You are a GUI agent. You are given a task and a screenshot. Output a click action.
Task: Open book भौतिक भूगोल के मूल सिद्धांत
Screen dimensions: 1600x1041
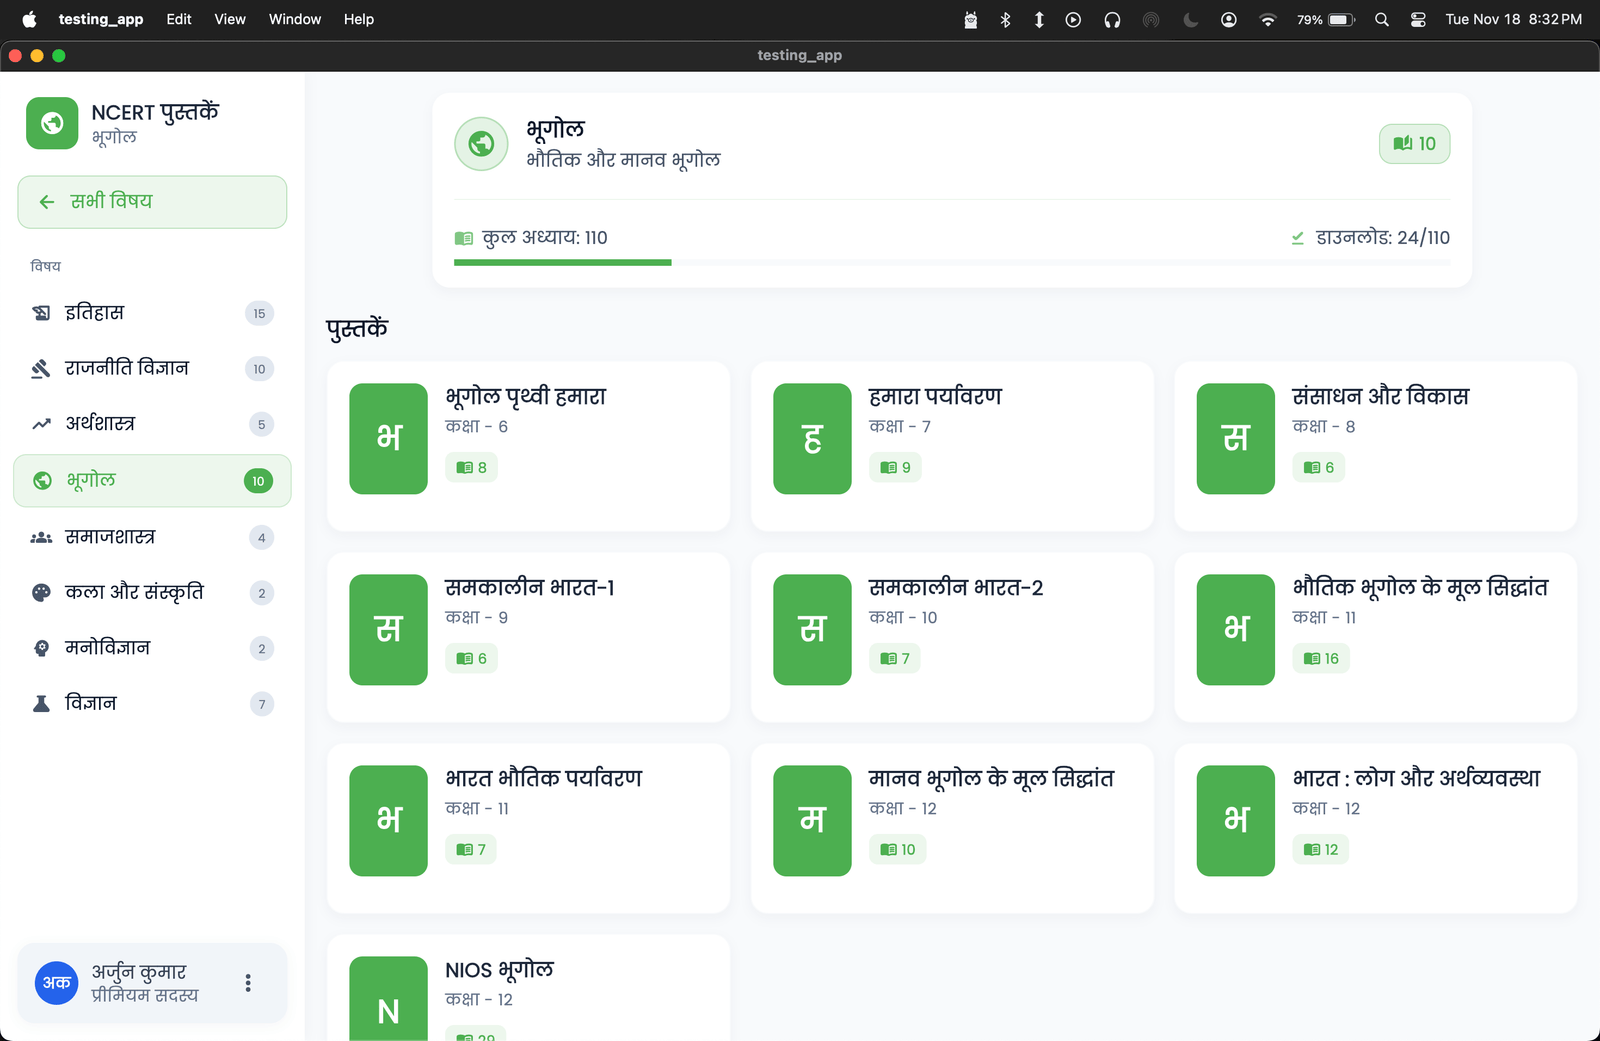tap(1376, 637)
